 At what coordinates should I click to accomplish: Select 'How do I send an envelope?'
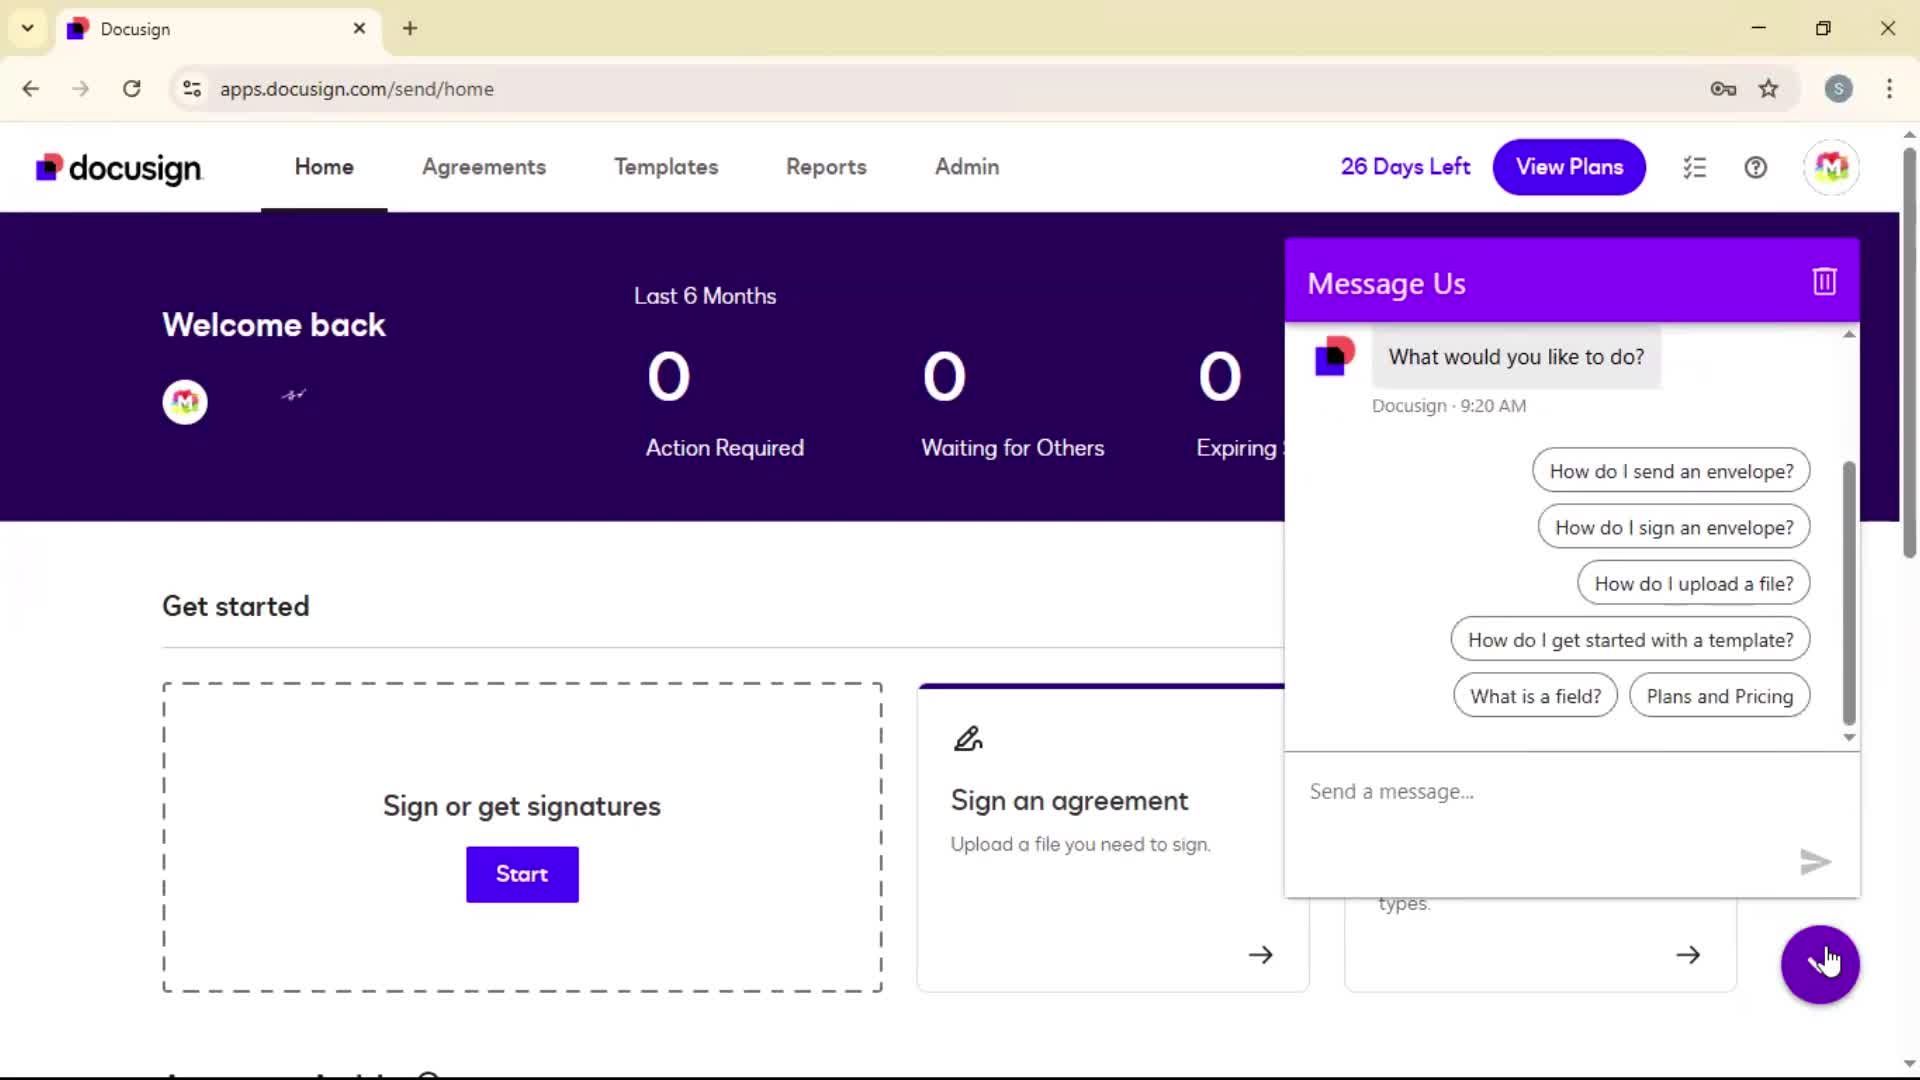(1671, 471)
